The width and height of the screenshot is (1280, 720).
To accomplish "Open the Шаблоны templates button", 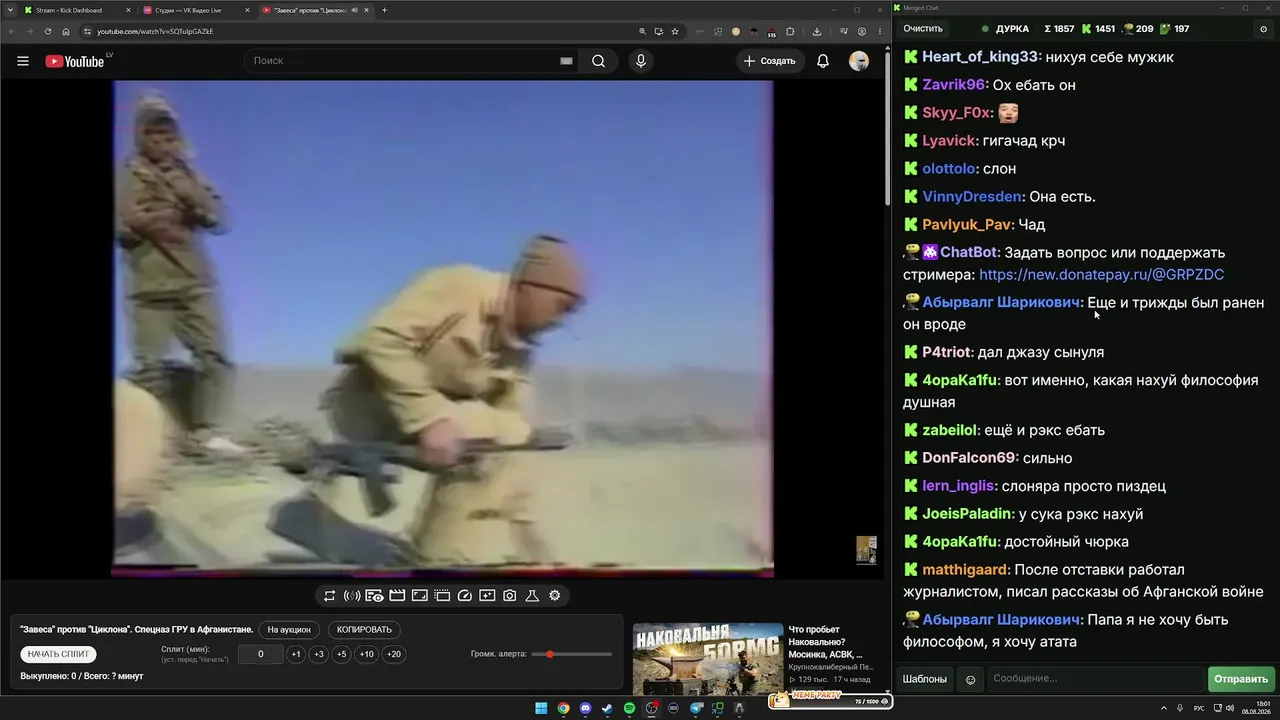I will point(925,679).
